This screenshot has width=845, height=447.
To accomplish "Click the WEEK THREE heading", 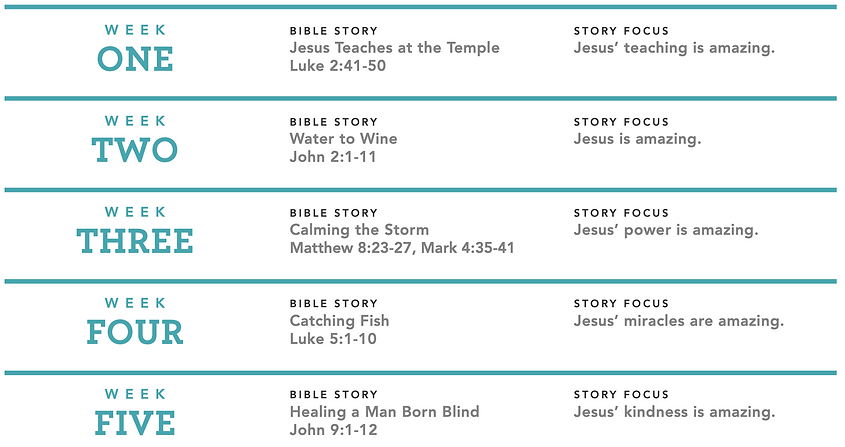I will click(x=135, y=230).
